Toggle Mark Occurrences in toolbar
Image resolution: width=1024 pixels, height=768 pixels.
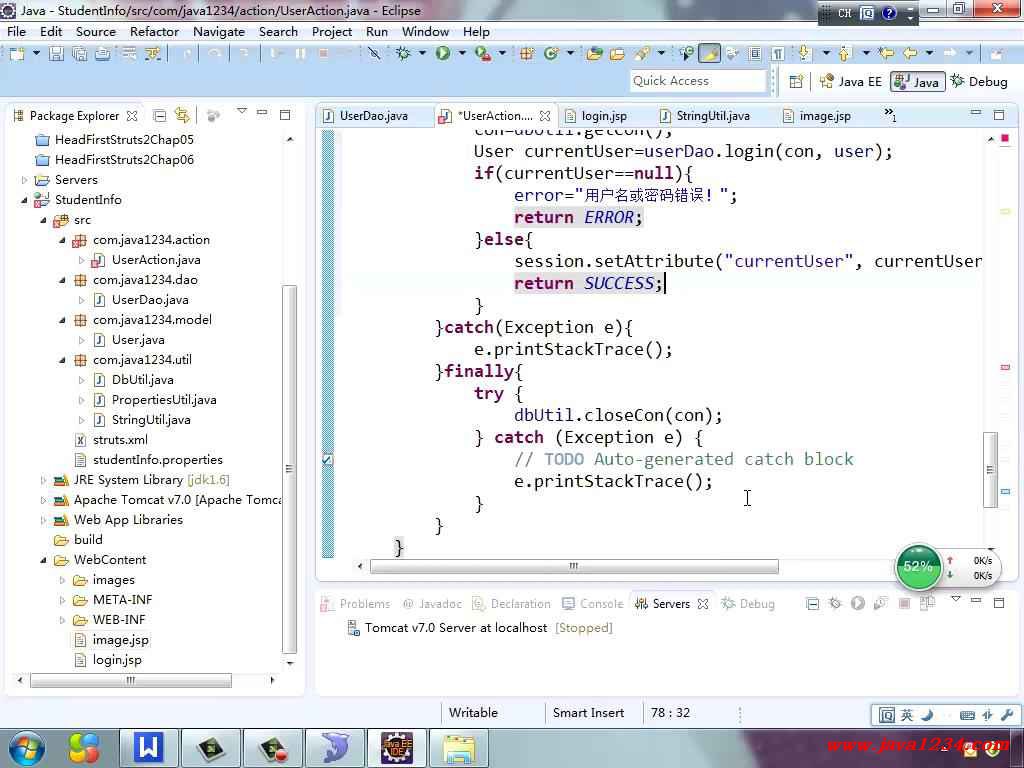(x=709, y=54)
